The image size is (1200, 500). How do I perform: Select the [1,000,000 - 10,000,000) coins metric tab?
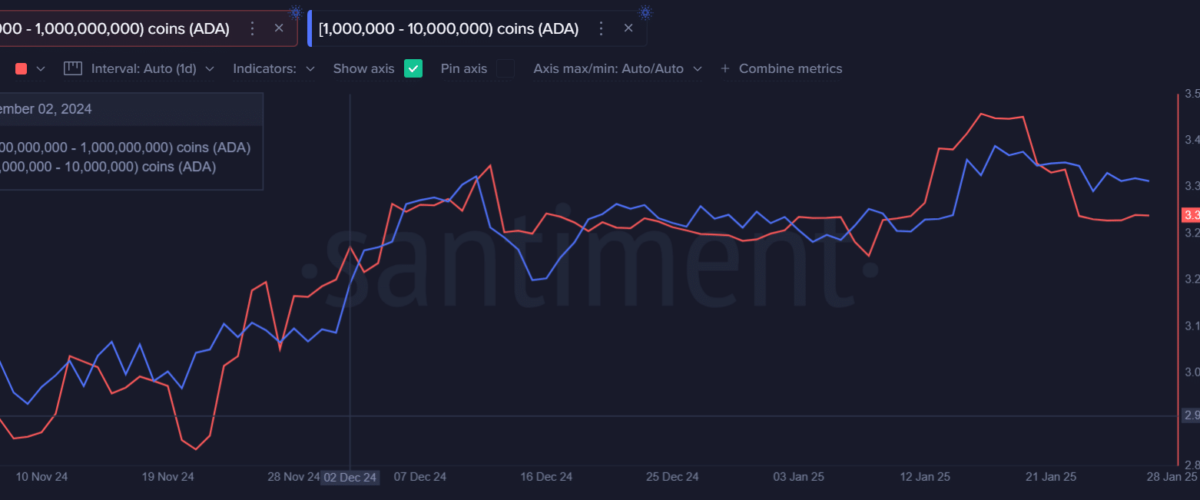pos(448,29)
